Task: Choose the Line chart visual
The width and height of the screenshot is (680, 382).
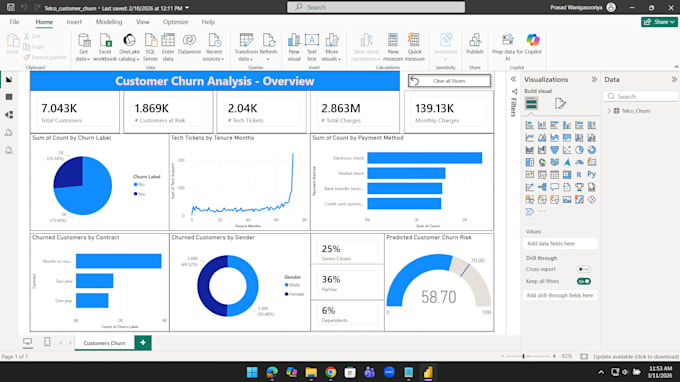Action: click(x=530, y=137)
